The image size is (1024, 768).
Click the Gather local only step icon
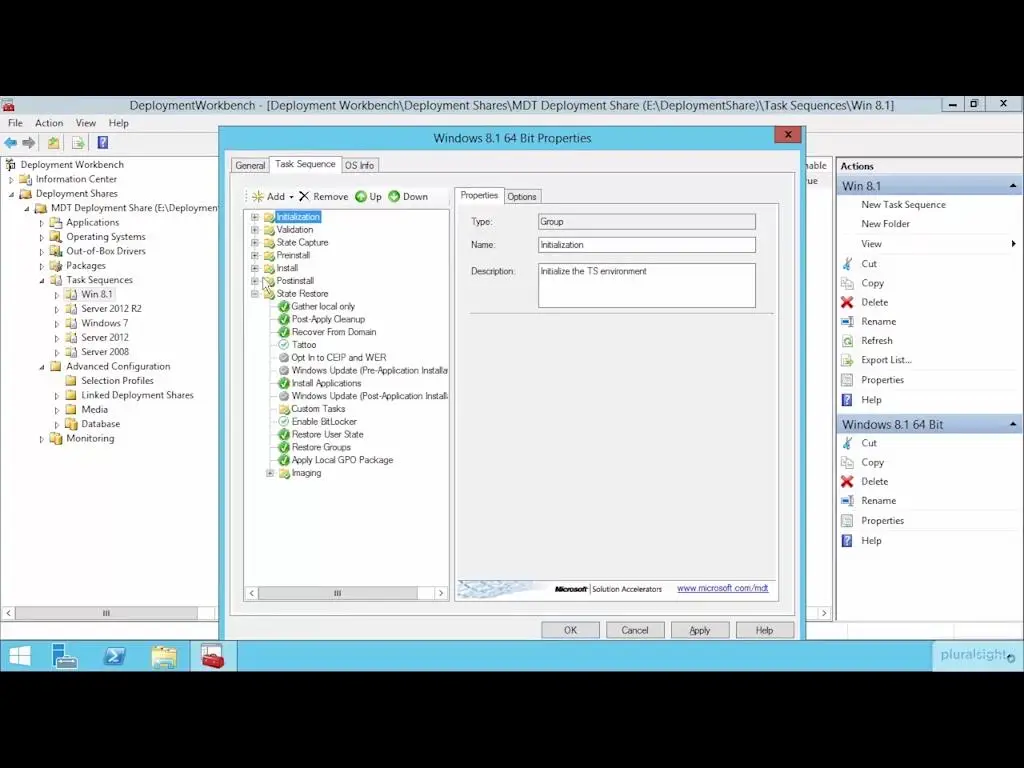(283, 306)
